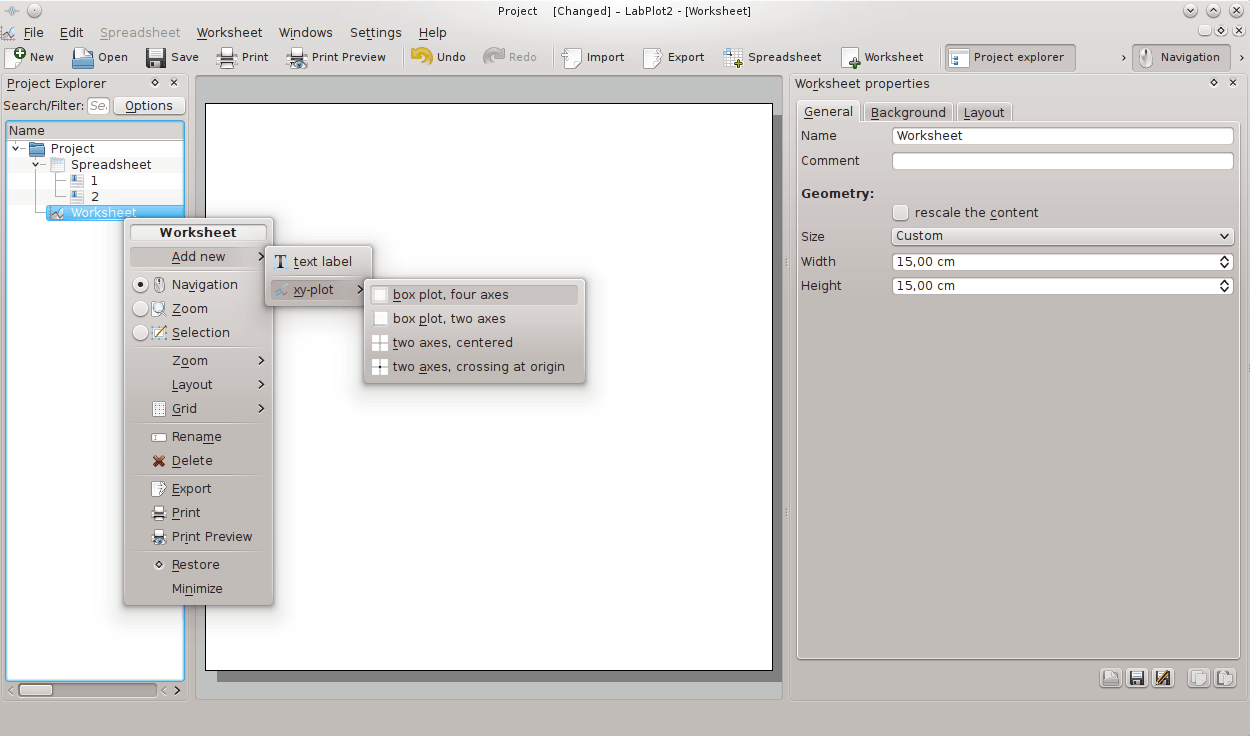This screenshot has height=736, width=1250.
Task: Click the Width input field
Action: click(x=1055, y=262)
